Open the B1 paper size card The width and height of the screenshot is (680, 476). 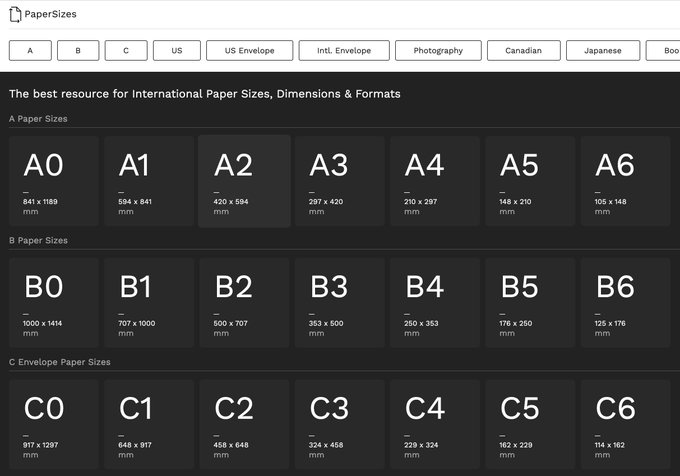(149, 303)
